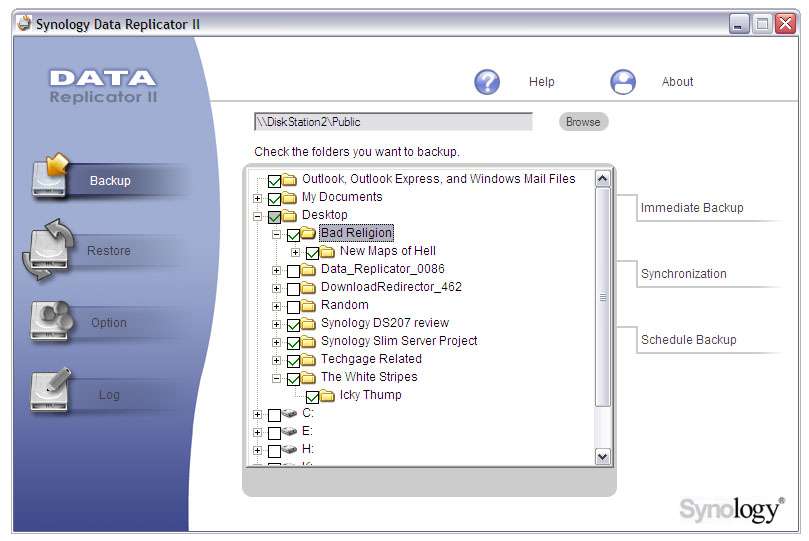Expand the Data_Replicator_0086 node

point(277,271)
